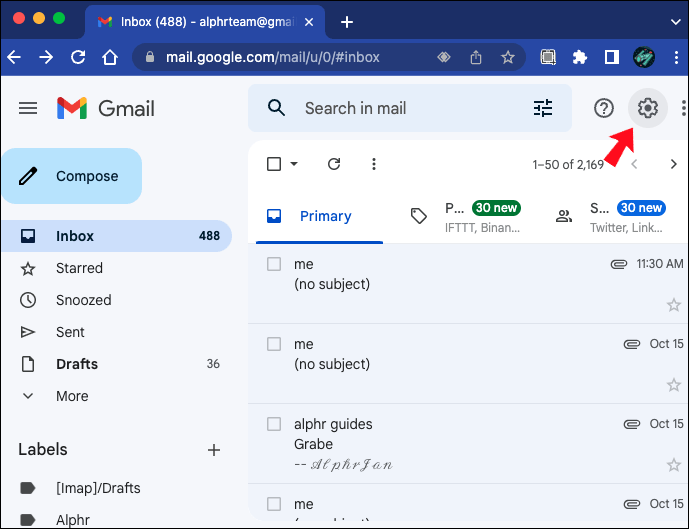Open the Support help icon
This screenshot has width=689, height=529.
pos(604,108)
